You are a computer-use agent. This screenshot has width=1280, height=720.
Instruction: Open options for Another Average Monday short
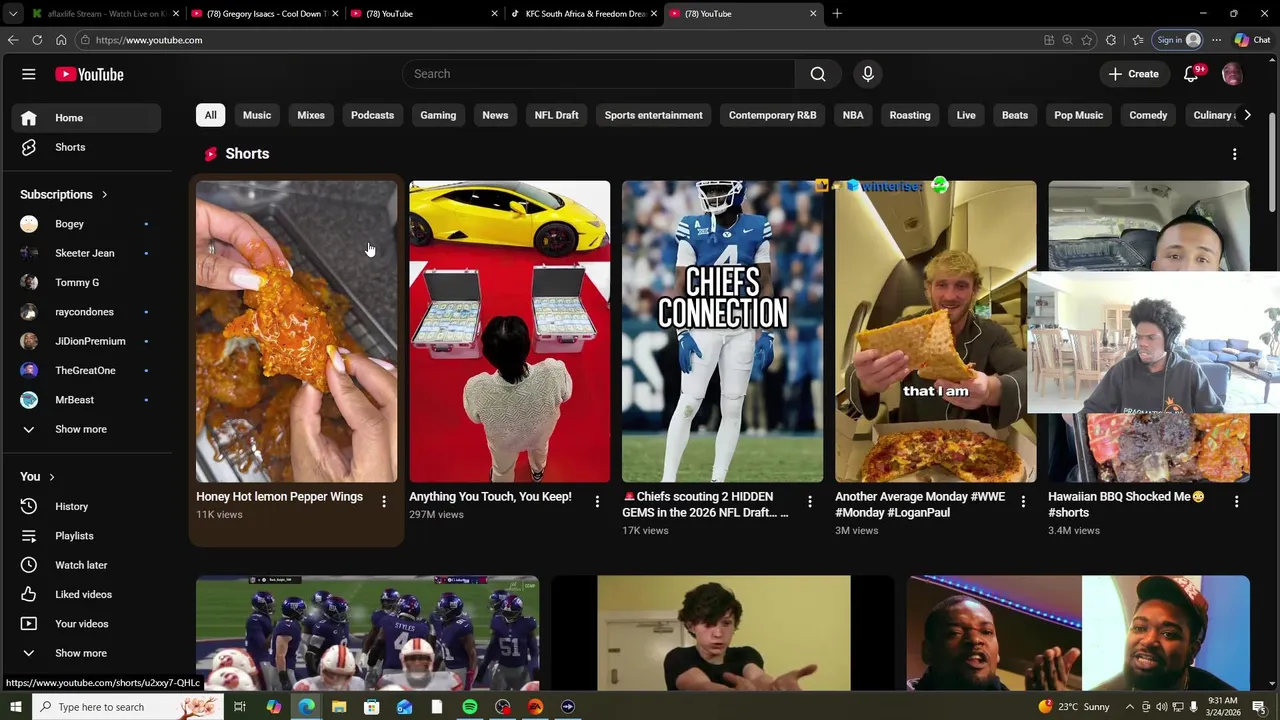1023,501
